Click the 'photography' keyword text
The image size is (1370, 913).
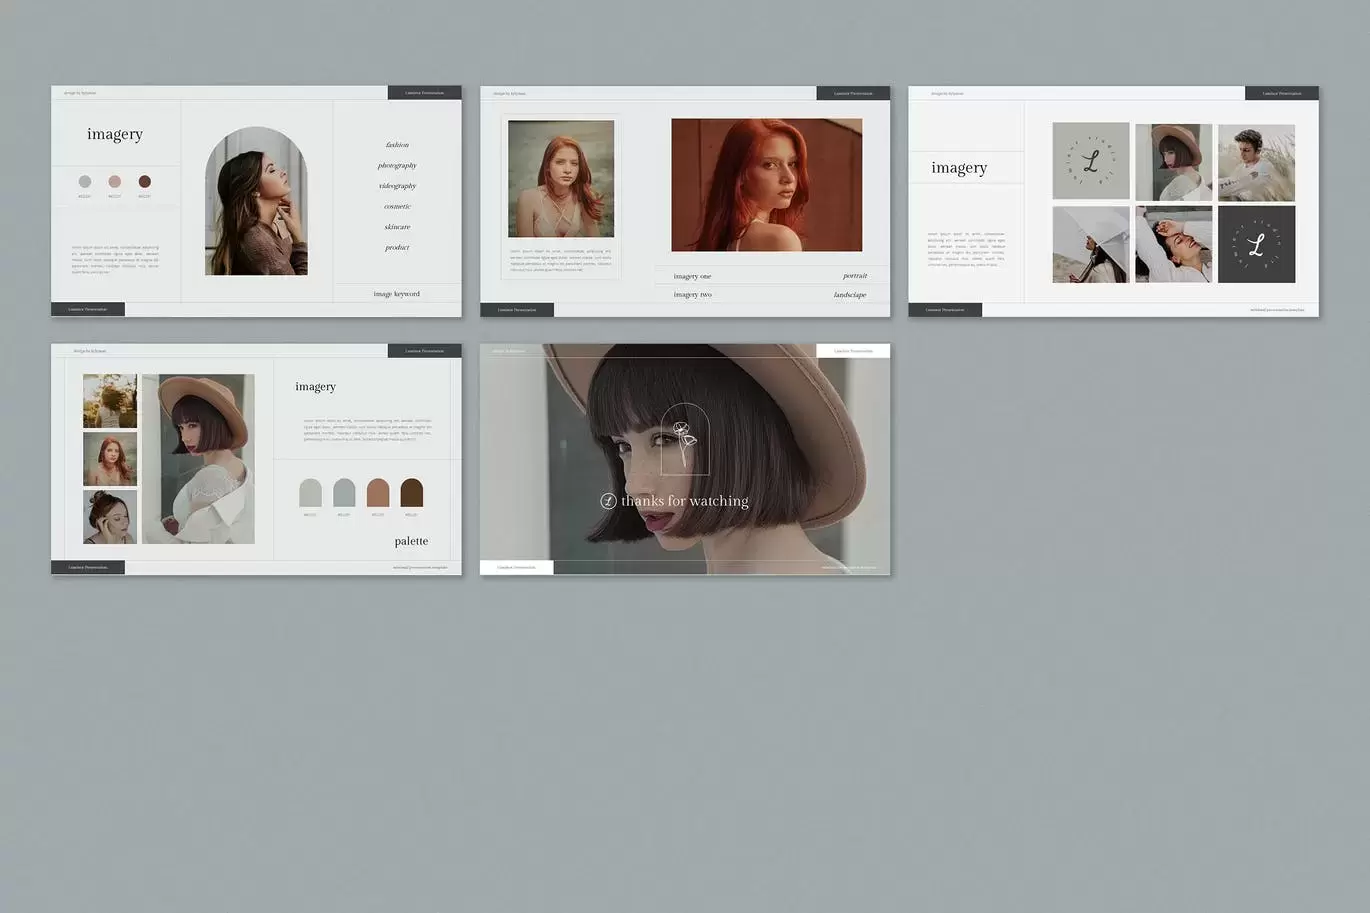[x=397, y=166]
